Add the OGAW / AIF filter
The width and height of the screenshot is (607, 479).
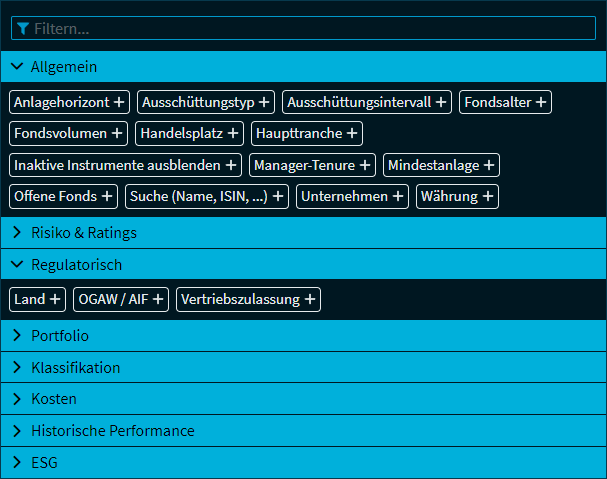point(159,299)
